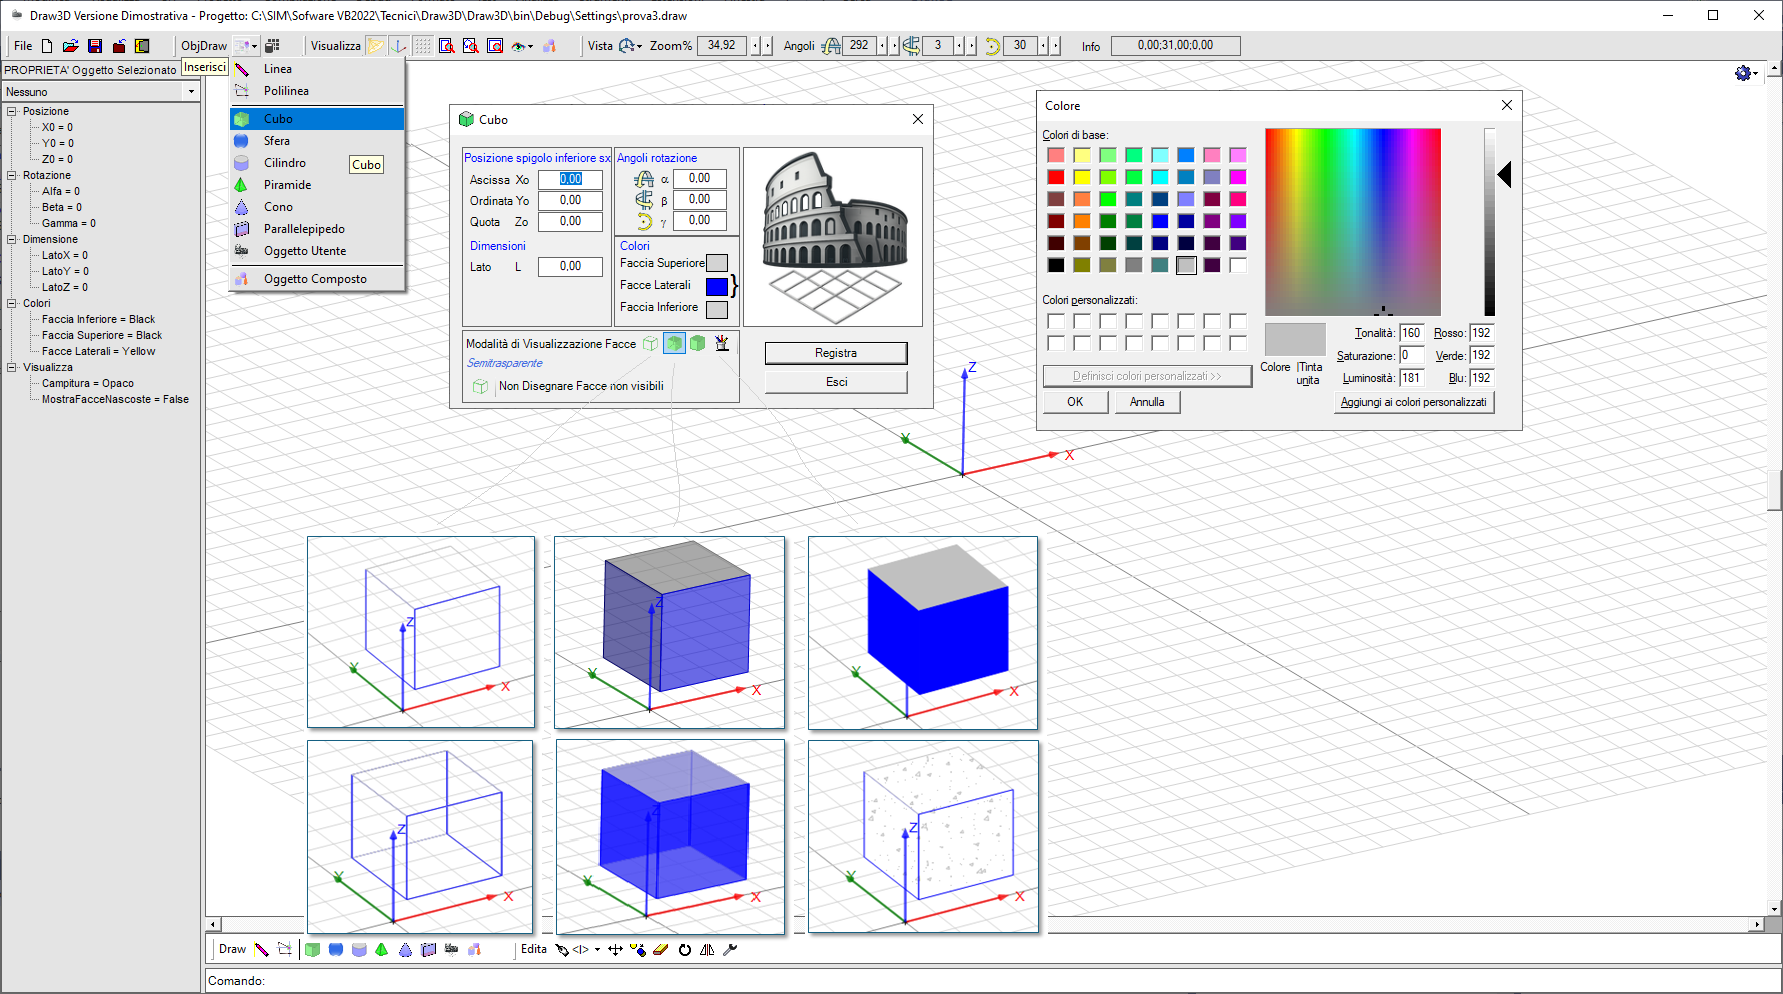The image size is (1783, 994).
Task: Click the eraser icon in the Edita toolbar
Action: [x=660, y=950]
